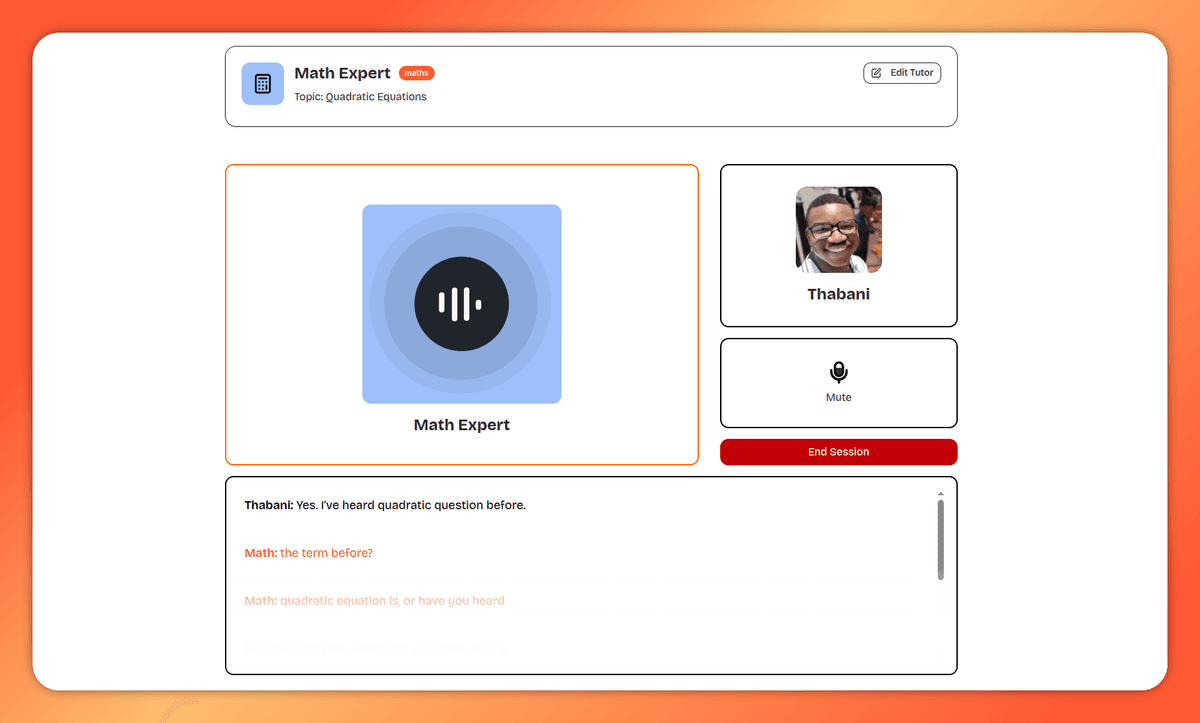Click the sound wave icon in the tutor panel
Viewport: 1200px width, 723px height.
[x=461, y=304]
